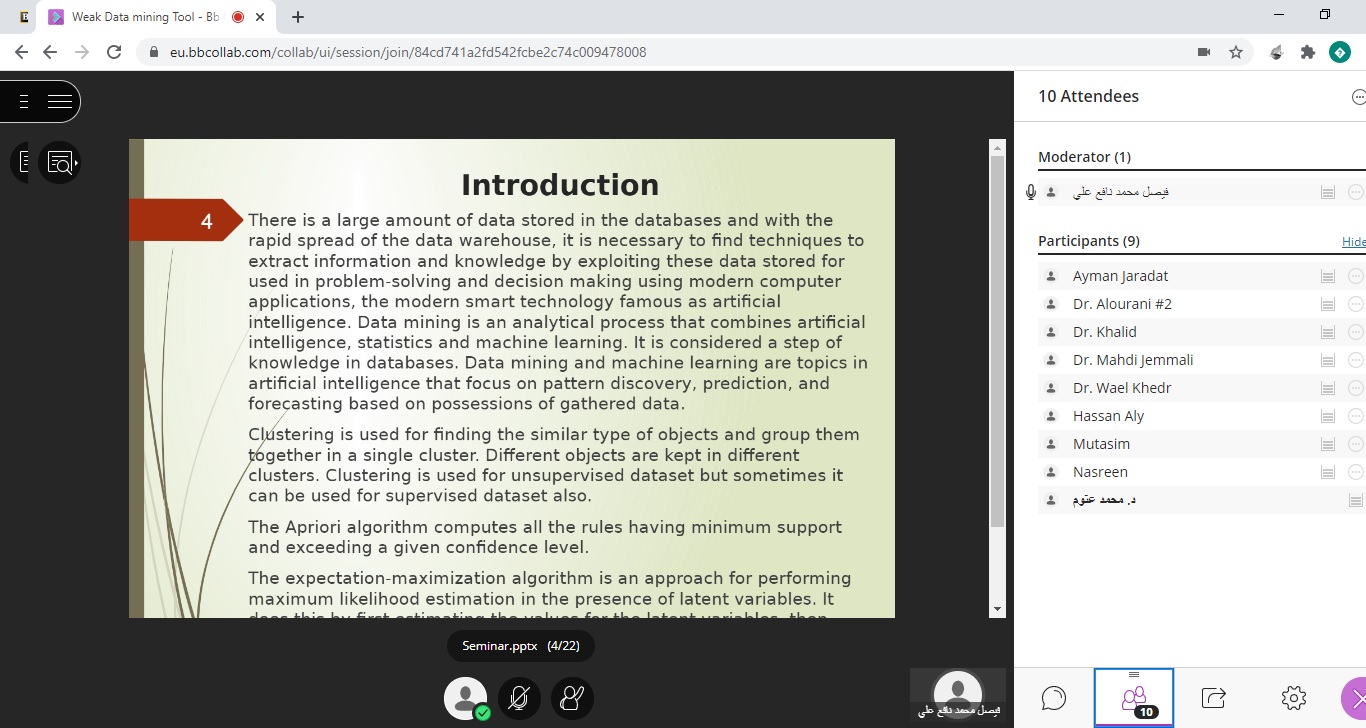Open attendee controls for Nasreen
1366x728 pixels.
point(1356,472)
